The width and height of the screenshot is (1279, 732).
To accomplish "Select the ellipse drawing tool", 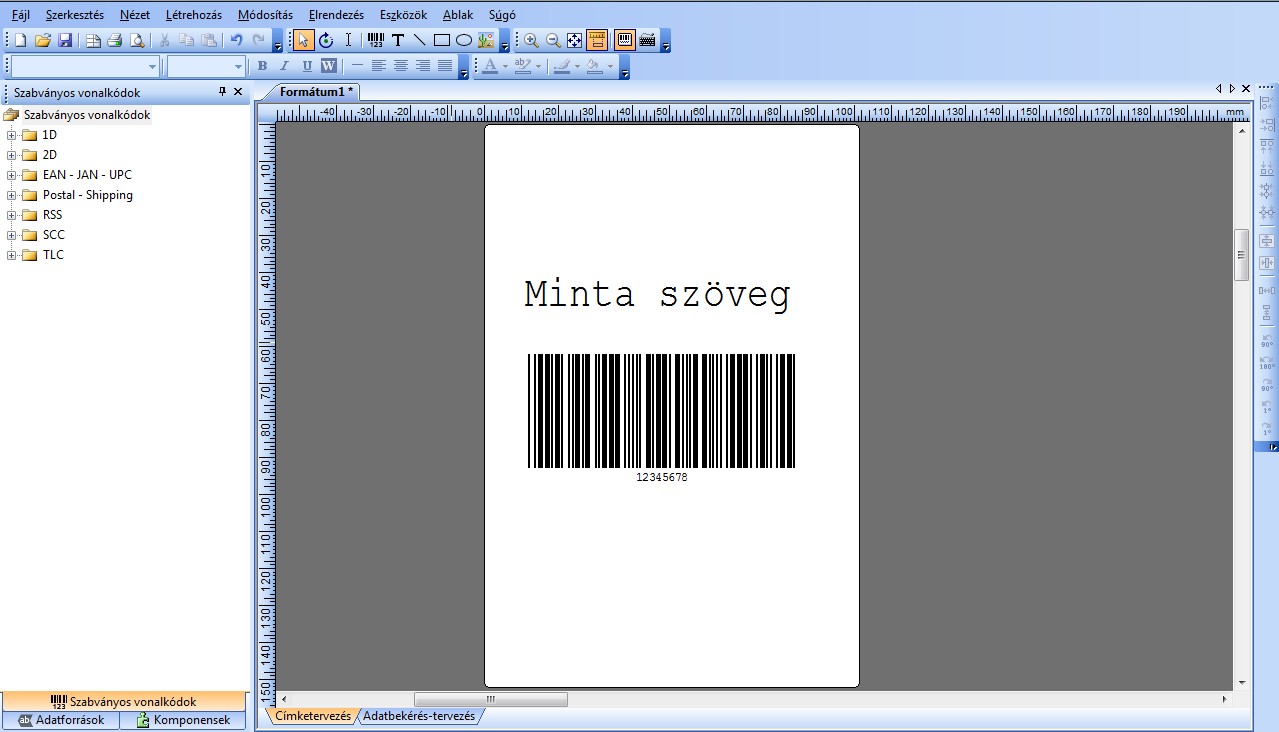I will point(464,41).
